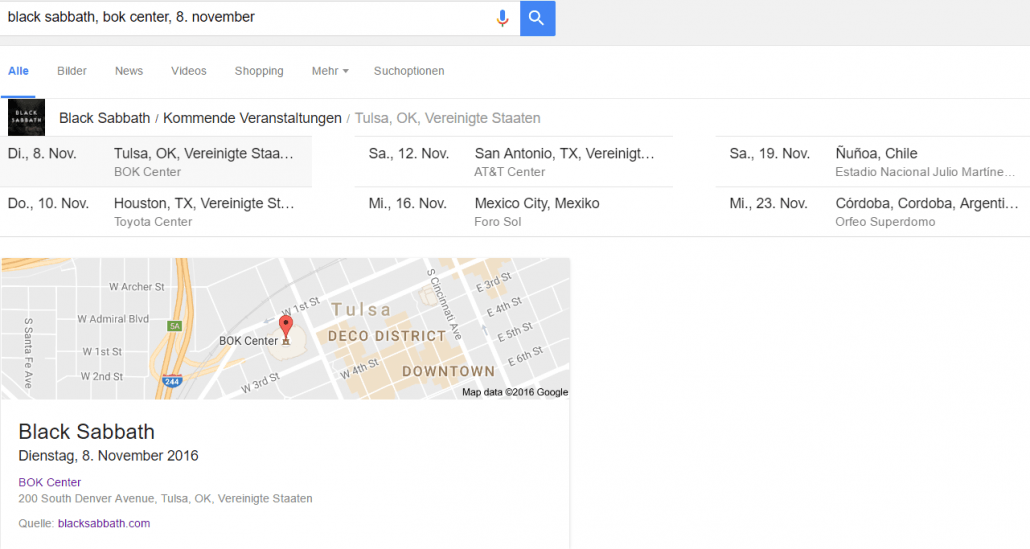Viewport: 1030px width, 549px height.
Task: Click the 200 South Denver Avenue address text
Action: pos(166,498)
